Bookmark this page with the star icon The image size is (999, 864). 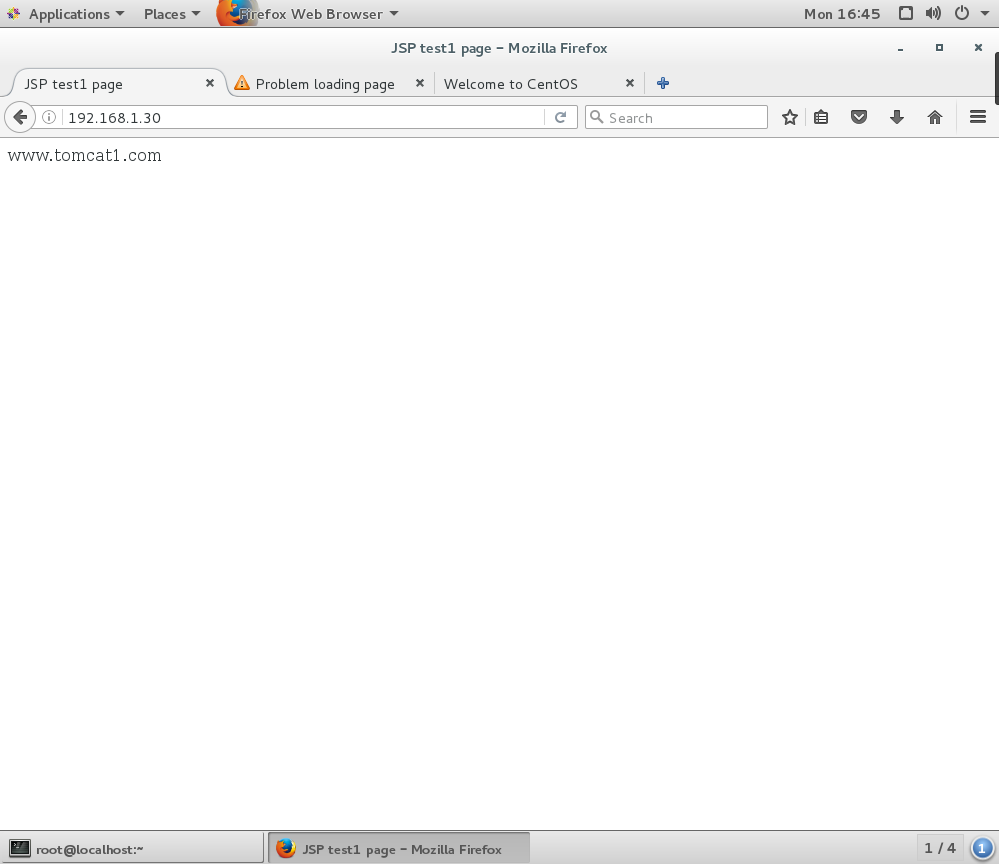coord(789,117)
